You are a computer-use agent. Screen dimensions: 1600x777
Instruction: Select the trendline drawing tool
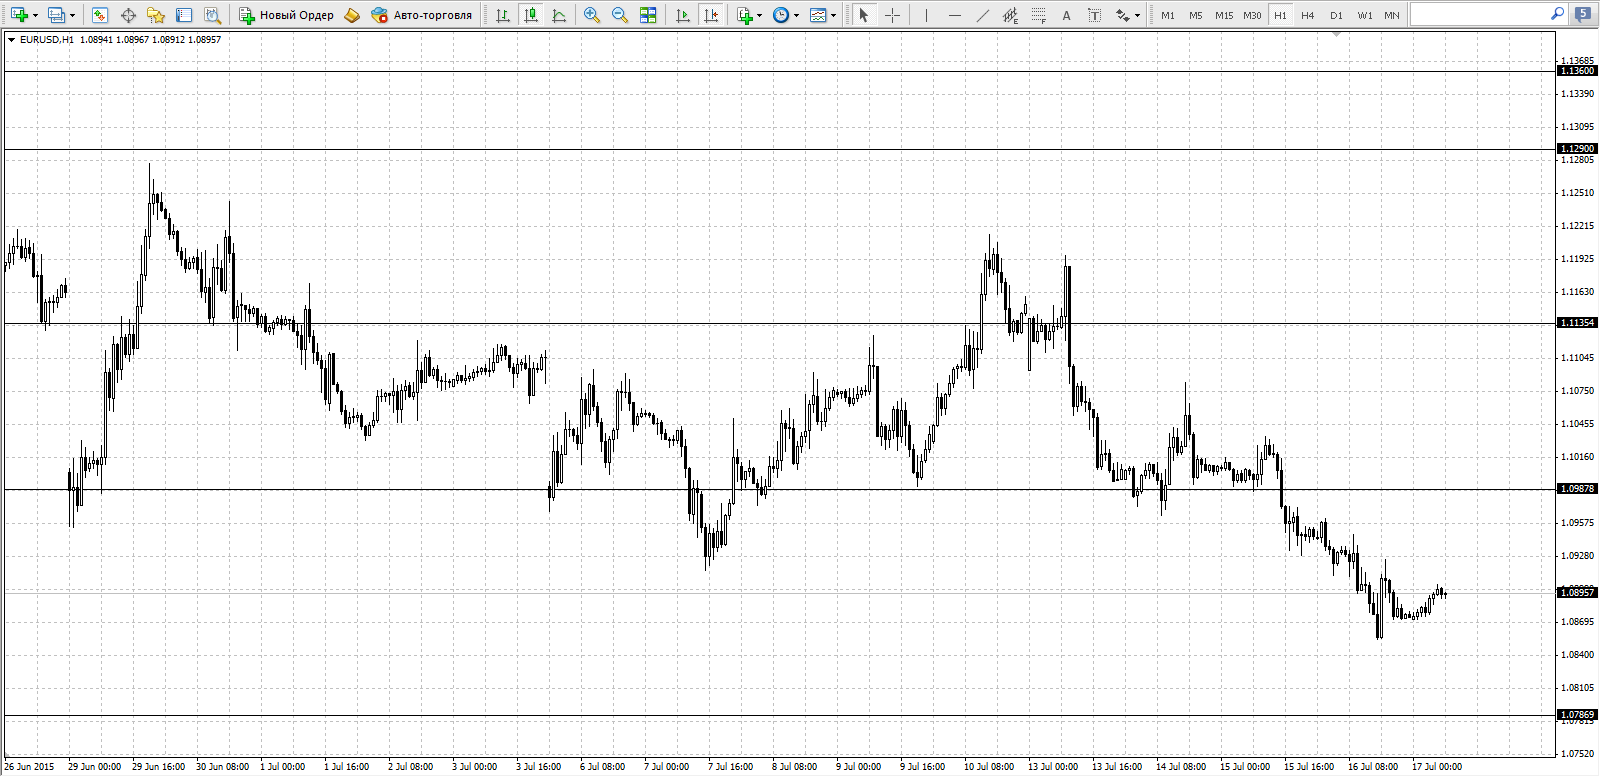(983, 15)
